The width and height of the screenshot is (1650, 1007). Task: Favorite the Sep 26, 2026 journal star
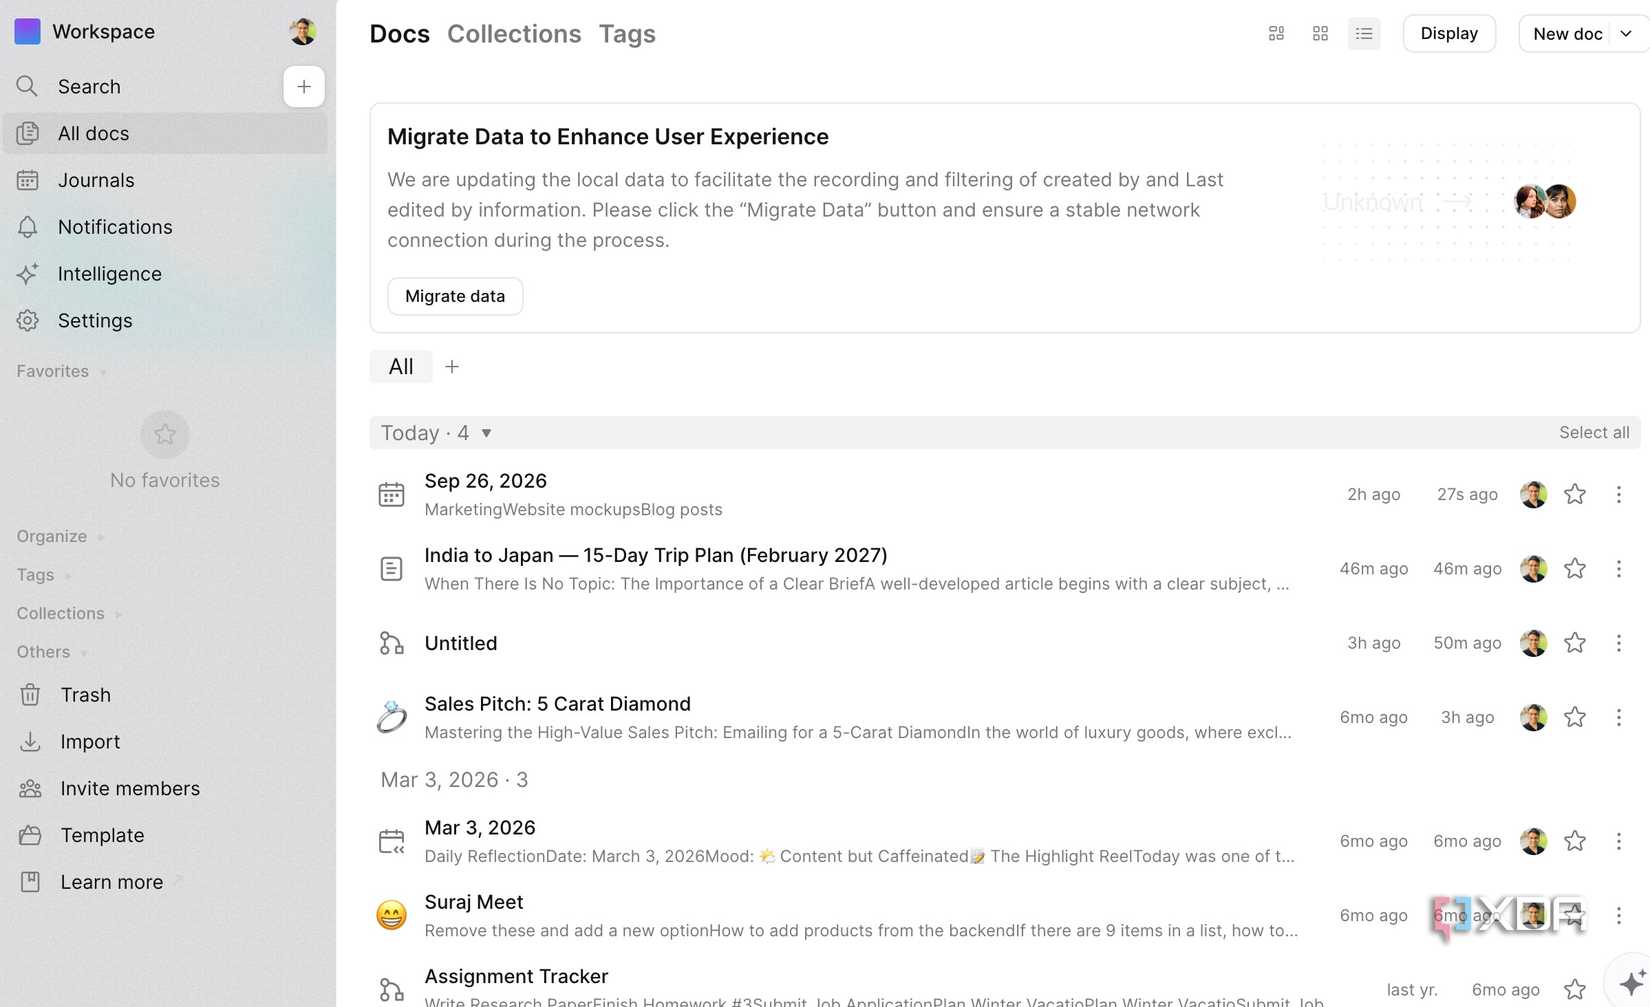point(1575,494)
